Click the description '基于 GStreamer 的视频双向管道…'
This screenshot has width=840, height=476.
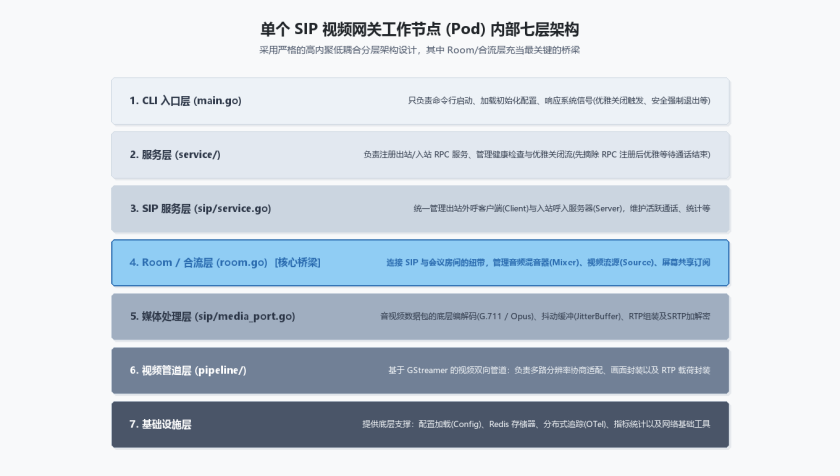(549, 371)
